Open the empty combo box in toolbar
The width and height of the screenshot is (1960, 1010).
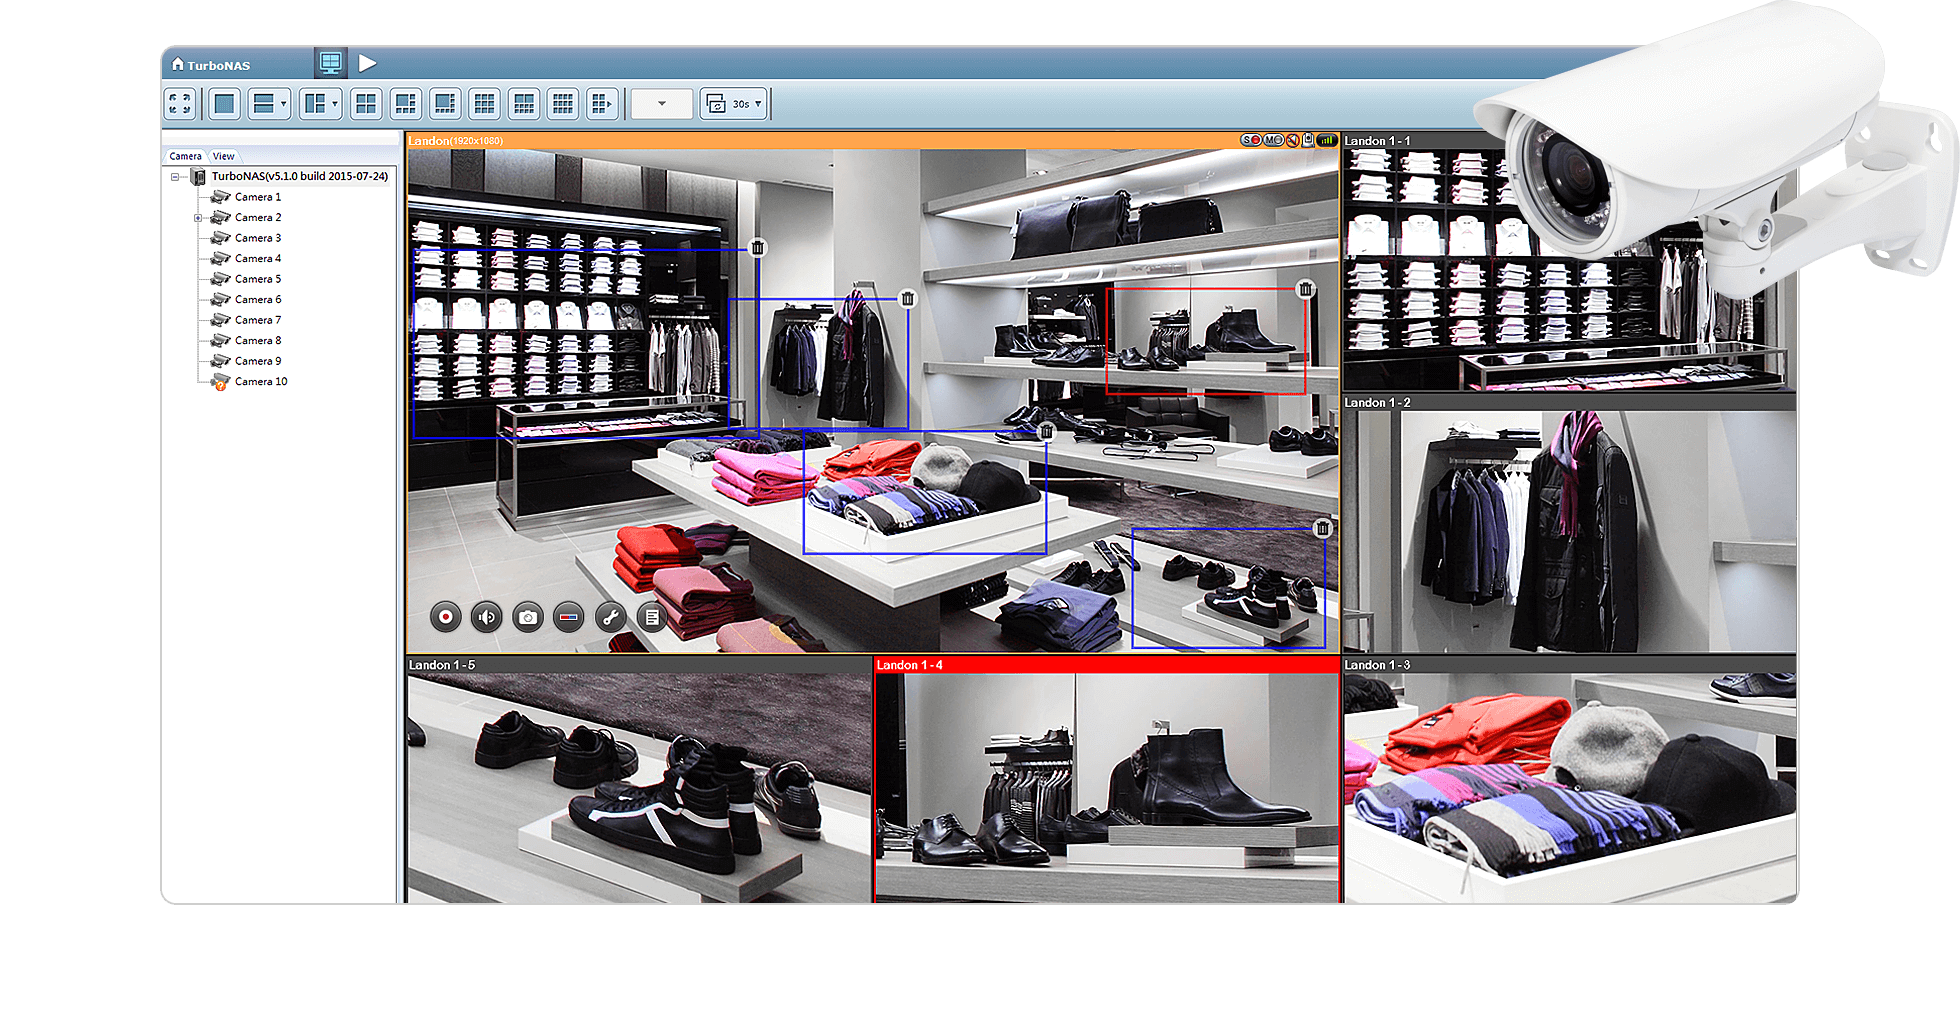coord(661,104)
